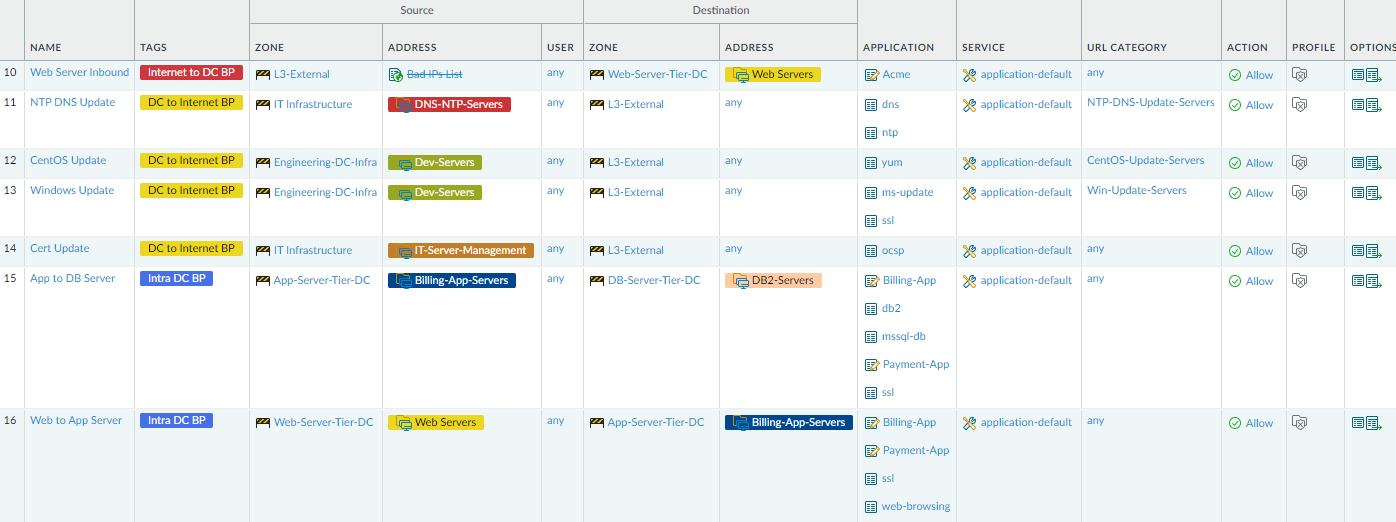1396x522 pixels.
Task: Click the service tools icon in NTP DNS Update row
Action: coord(969,105)
